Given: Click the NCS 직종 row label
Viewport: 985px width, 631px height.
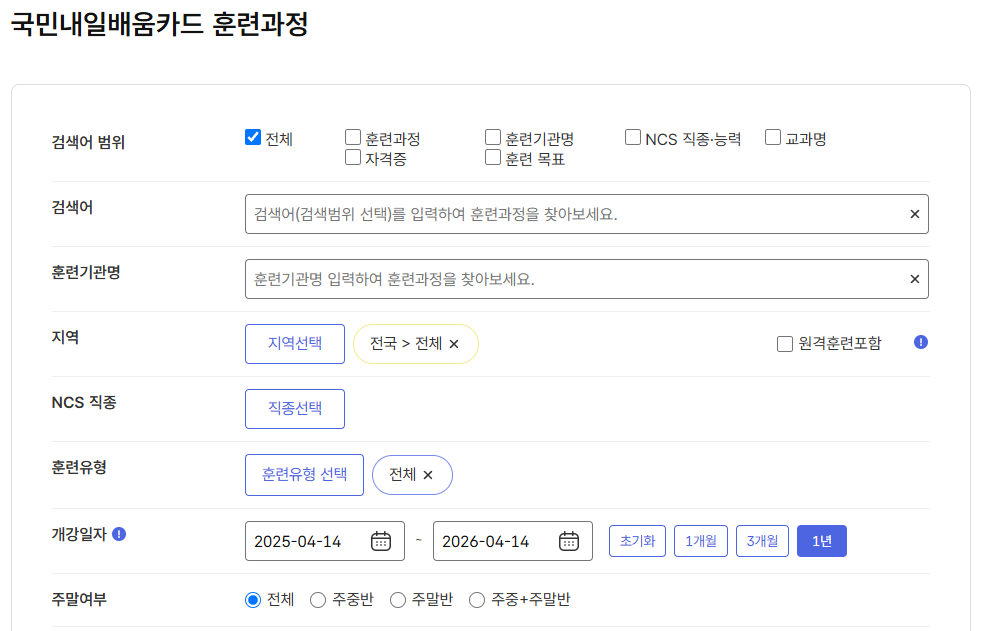Looking at the screenshot, I should click(84, 402).
